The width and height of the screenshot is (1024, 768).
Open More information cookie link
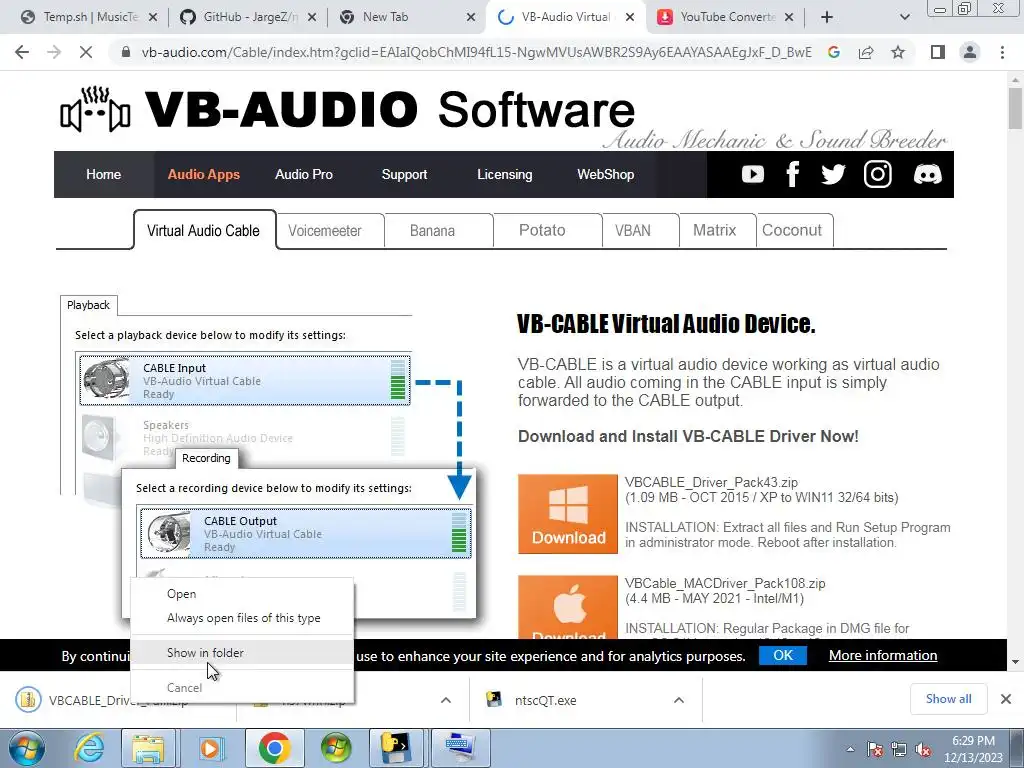pyautogui.click(x=883, y=655)
